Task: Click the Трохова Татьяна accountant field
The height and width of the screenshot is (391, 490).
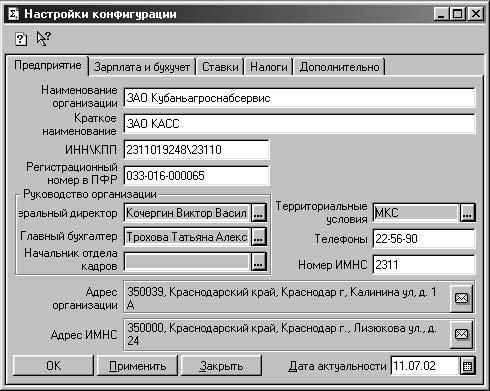Action: click(187, 237)
